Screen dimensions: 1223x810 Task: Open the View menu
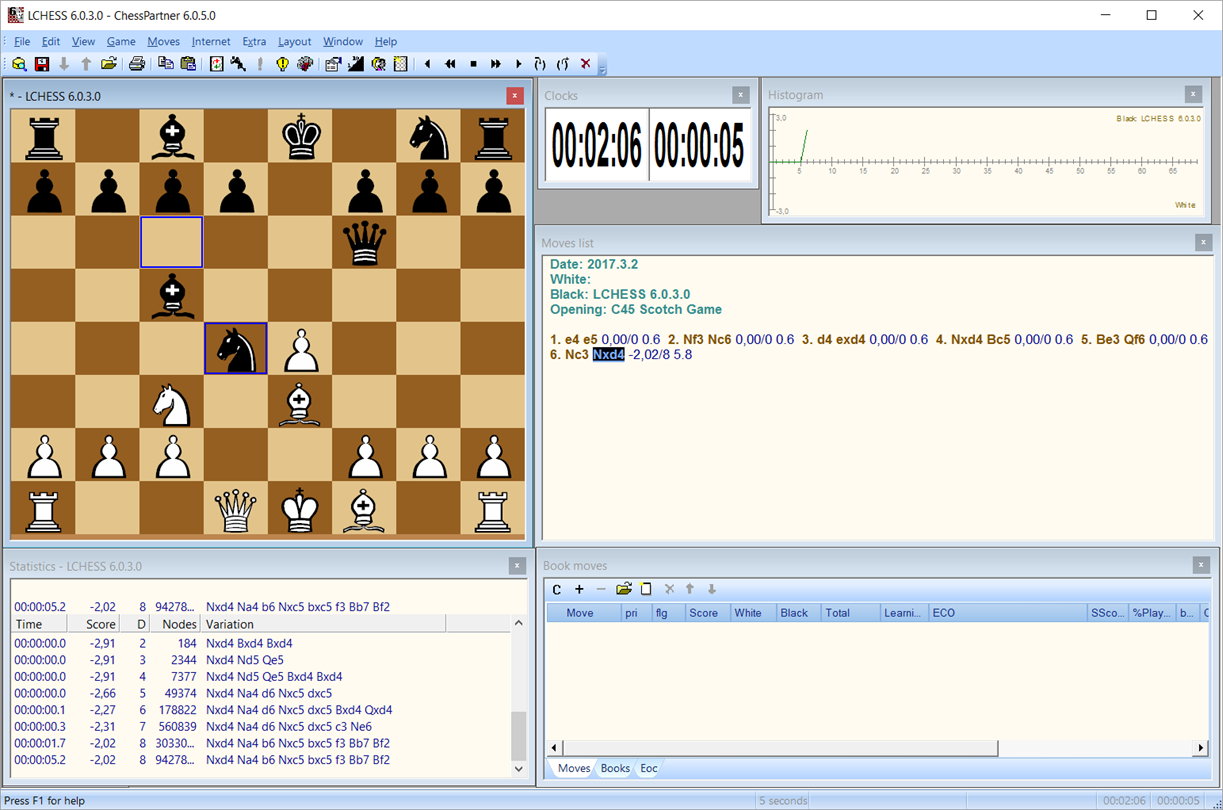(x=83, y=42)
